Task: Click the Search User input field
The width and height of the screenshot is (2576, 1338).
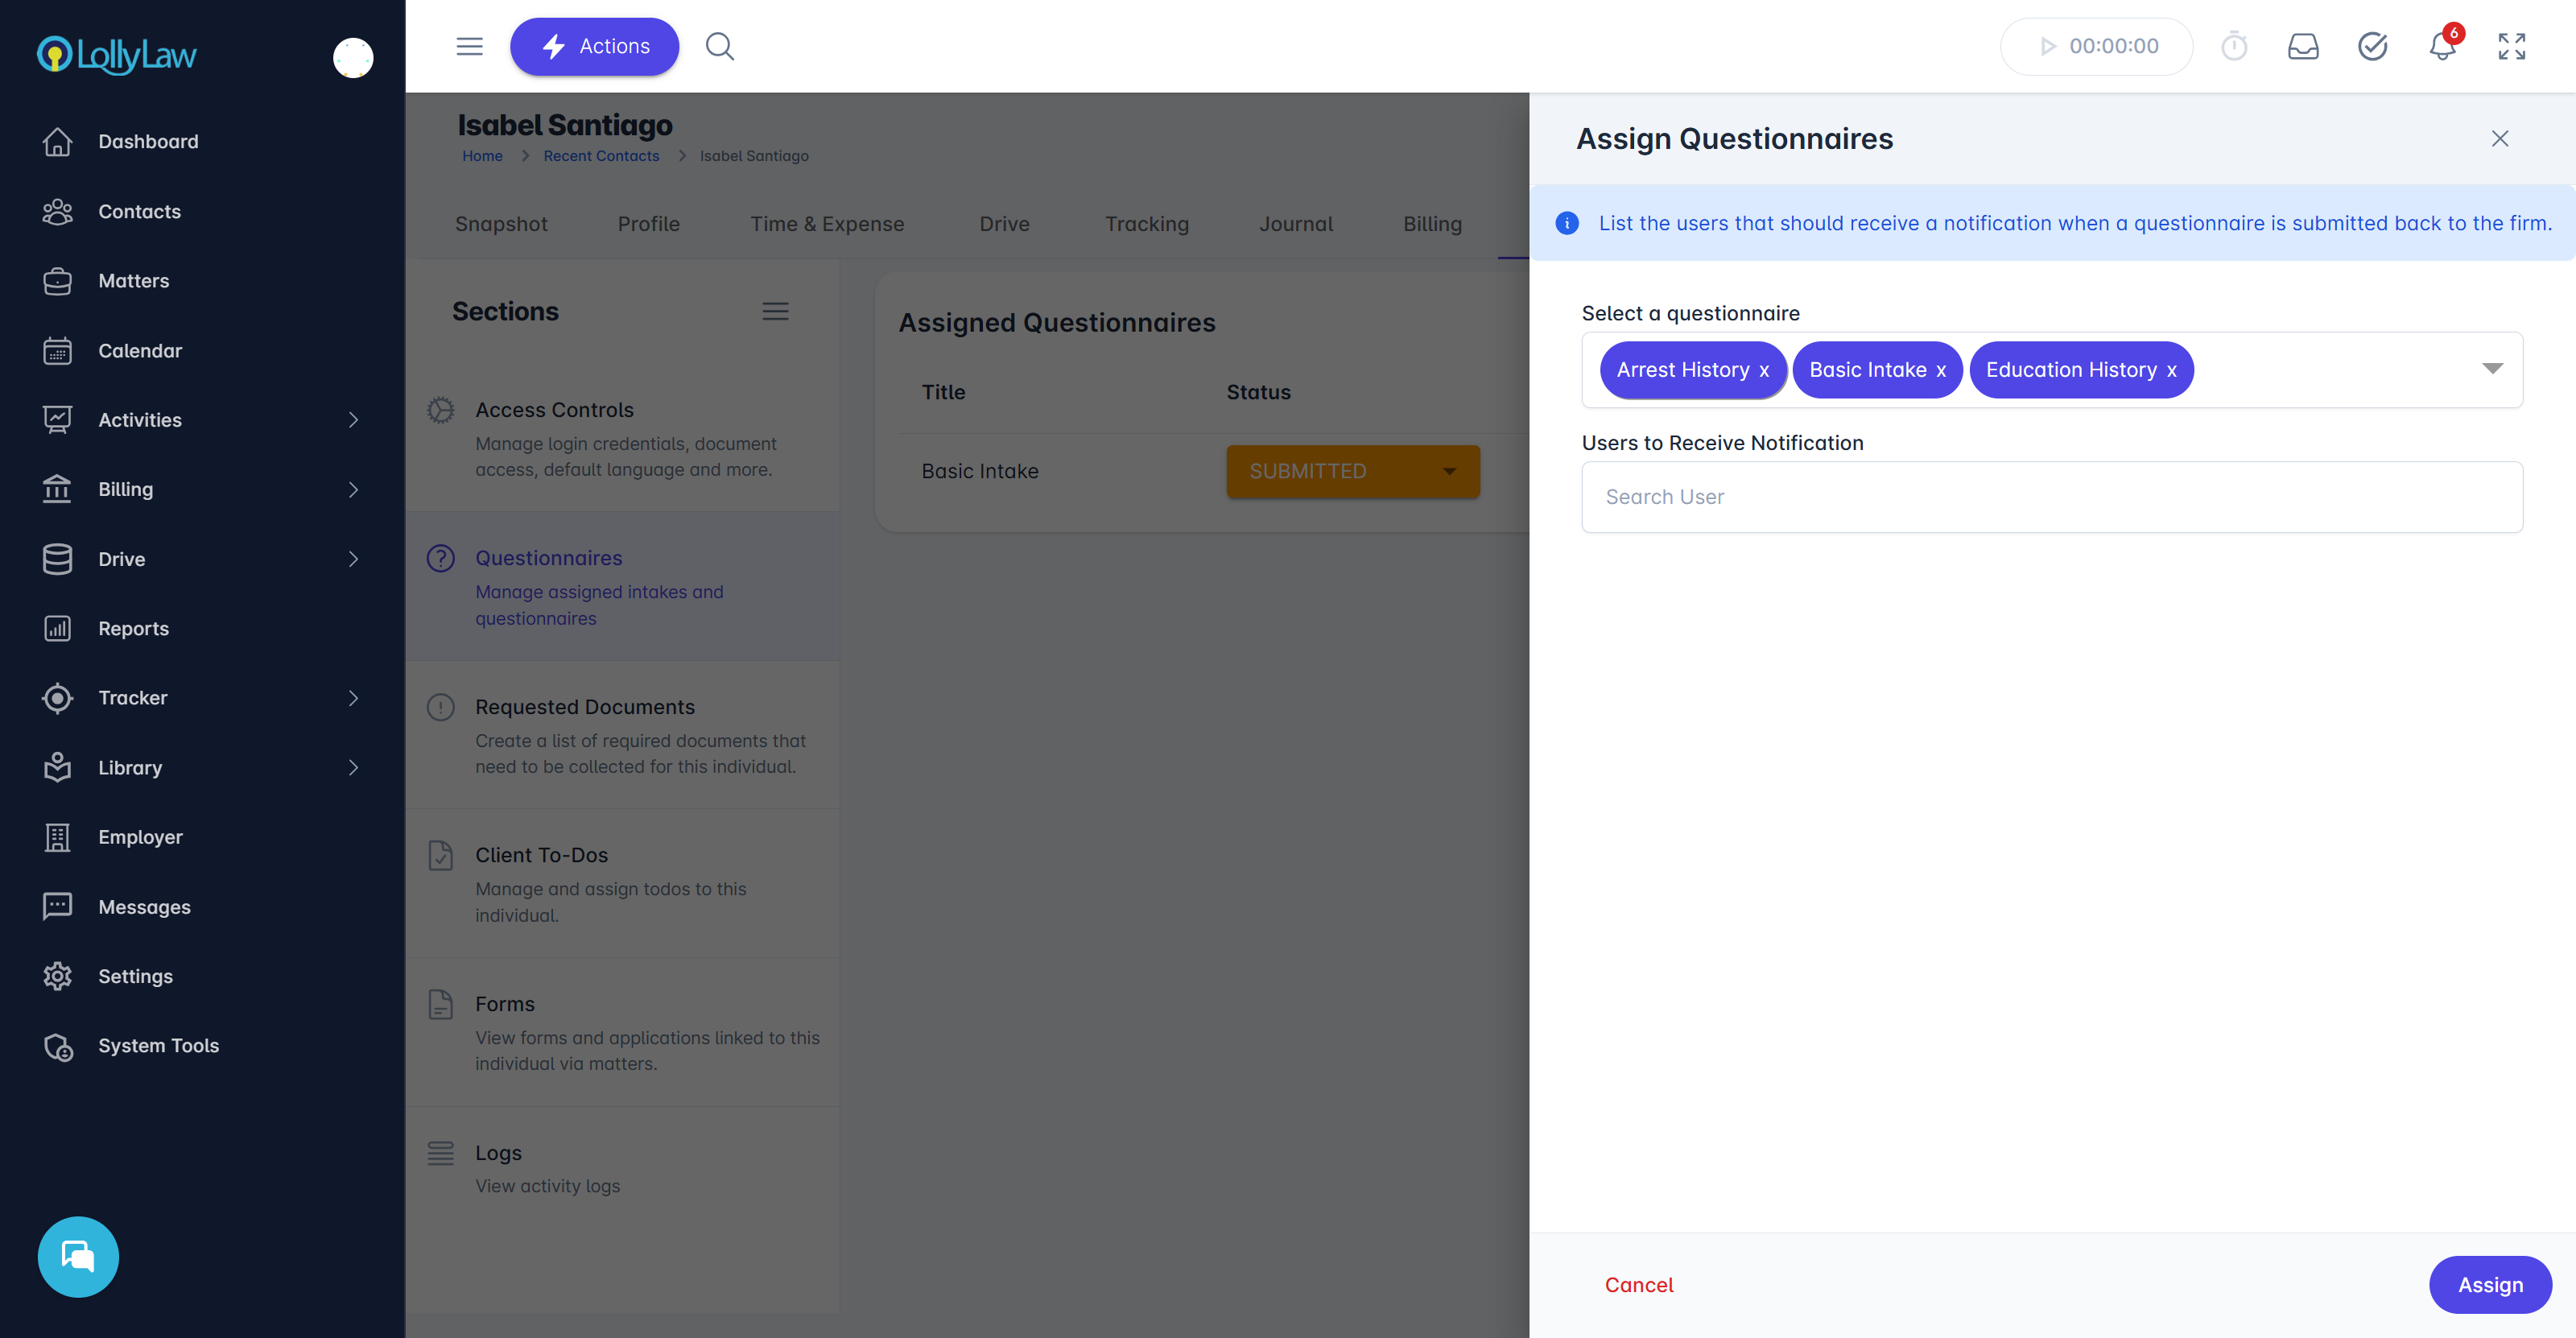Action: 2051,497
